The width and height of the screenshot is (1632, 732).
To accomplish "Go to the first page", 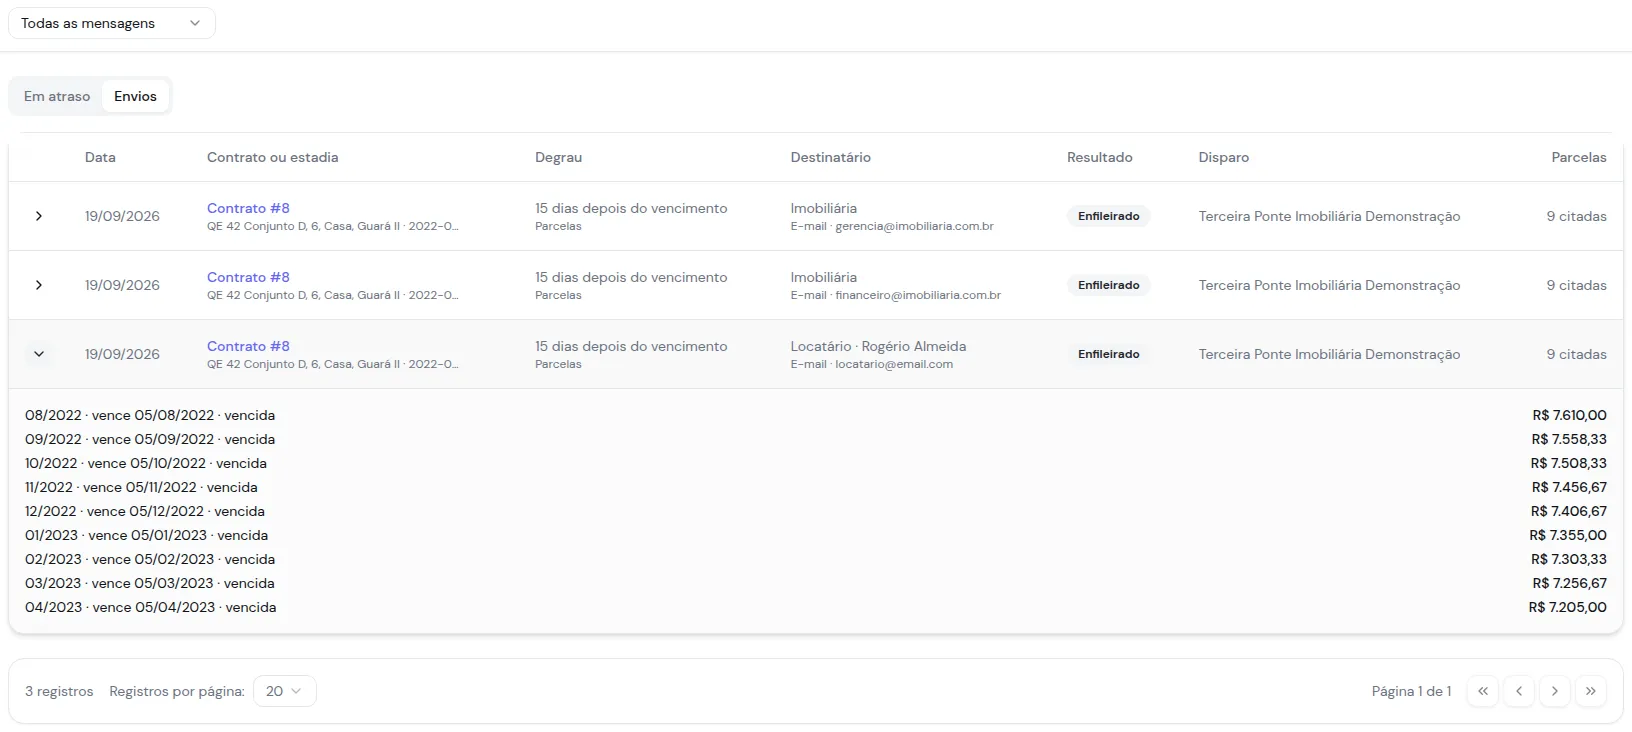I will 1483,691.
